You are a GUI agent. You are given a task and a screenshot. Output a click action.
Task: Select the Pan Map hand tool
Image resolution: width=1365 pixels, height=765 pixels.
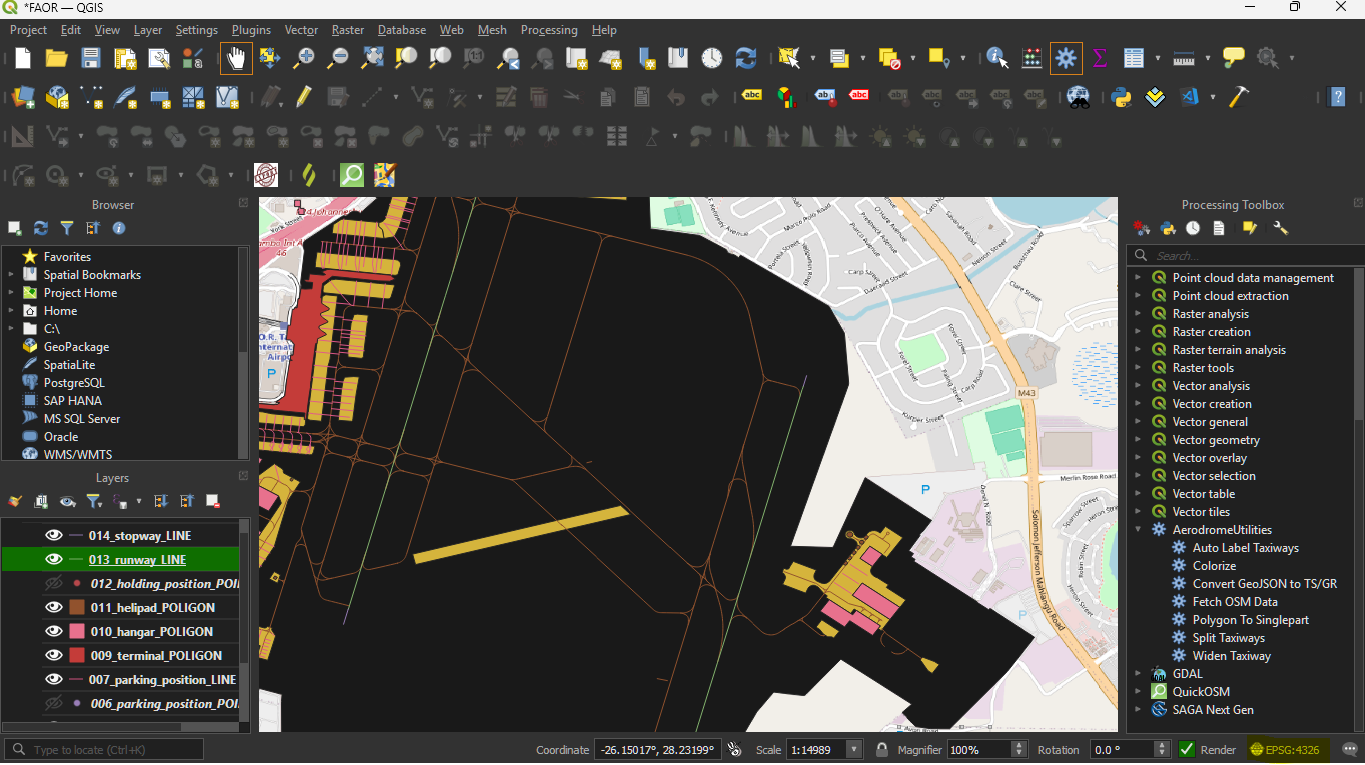tap(236, 58)
